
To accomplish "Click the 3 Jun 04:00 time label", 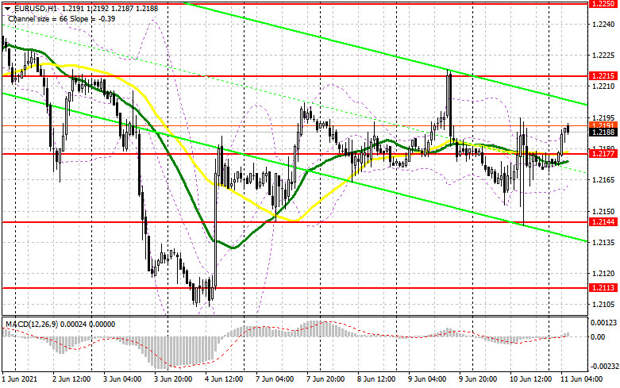I will pyautogui.click(x=123, y=379).
